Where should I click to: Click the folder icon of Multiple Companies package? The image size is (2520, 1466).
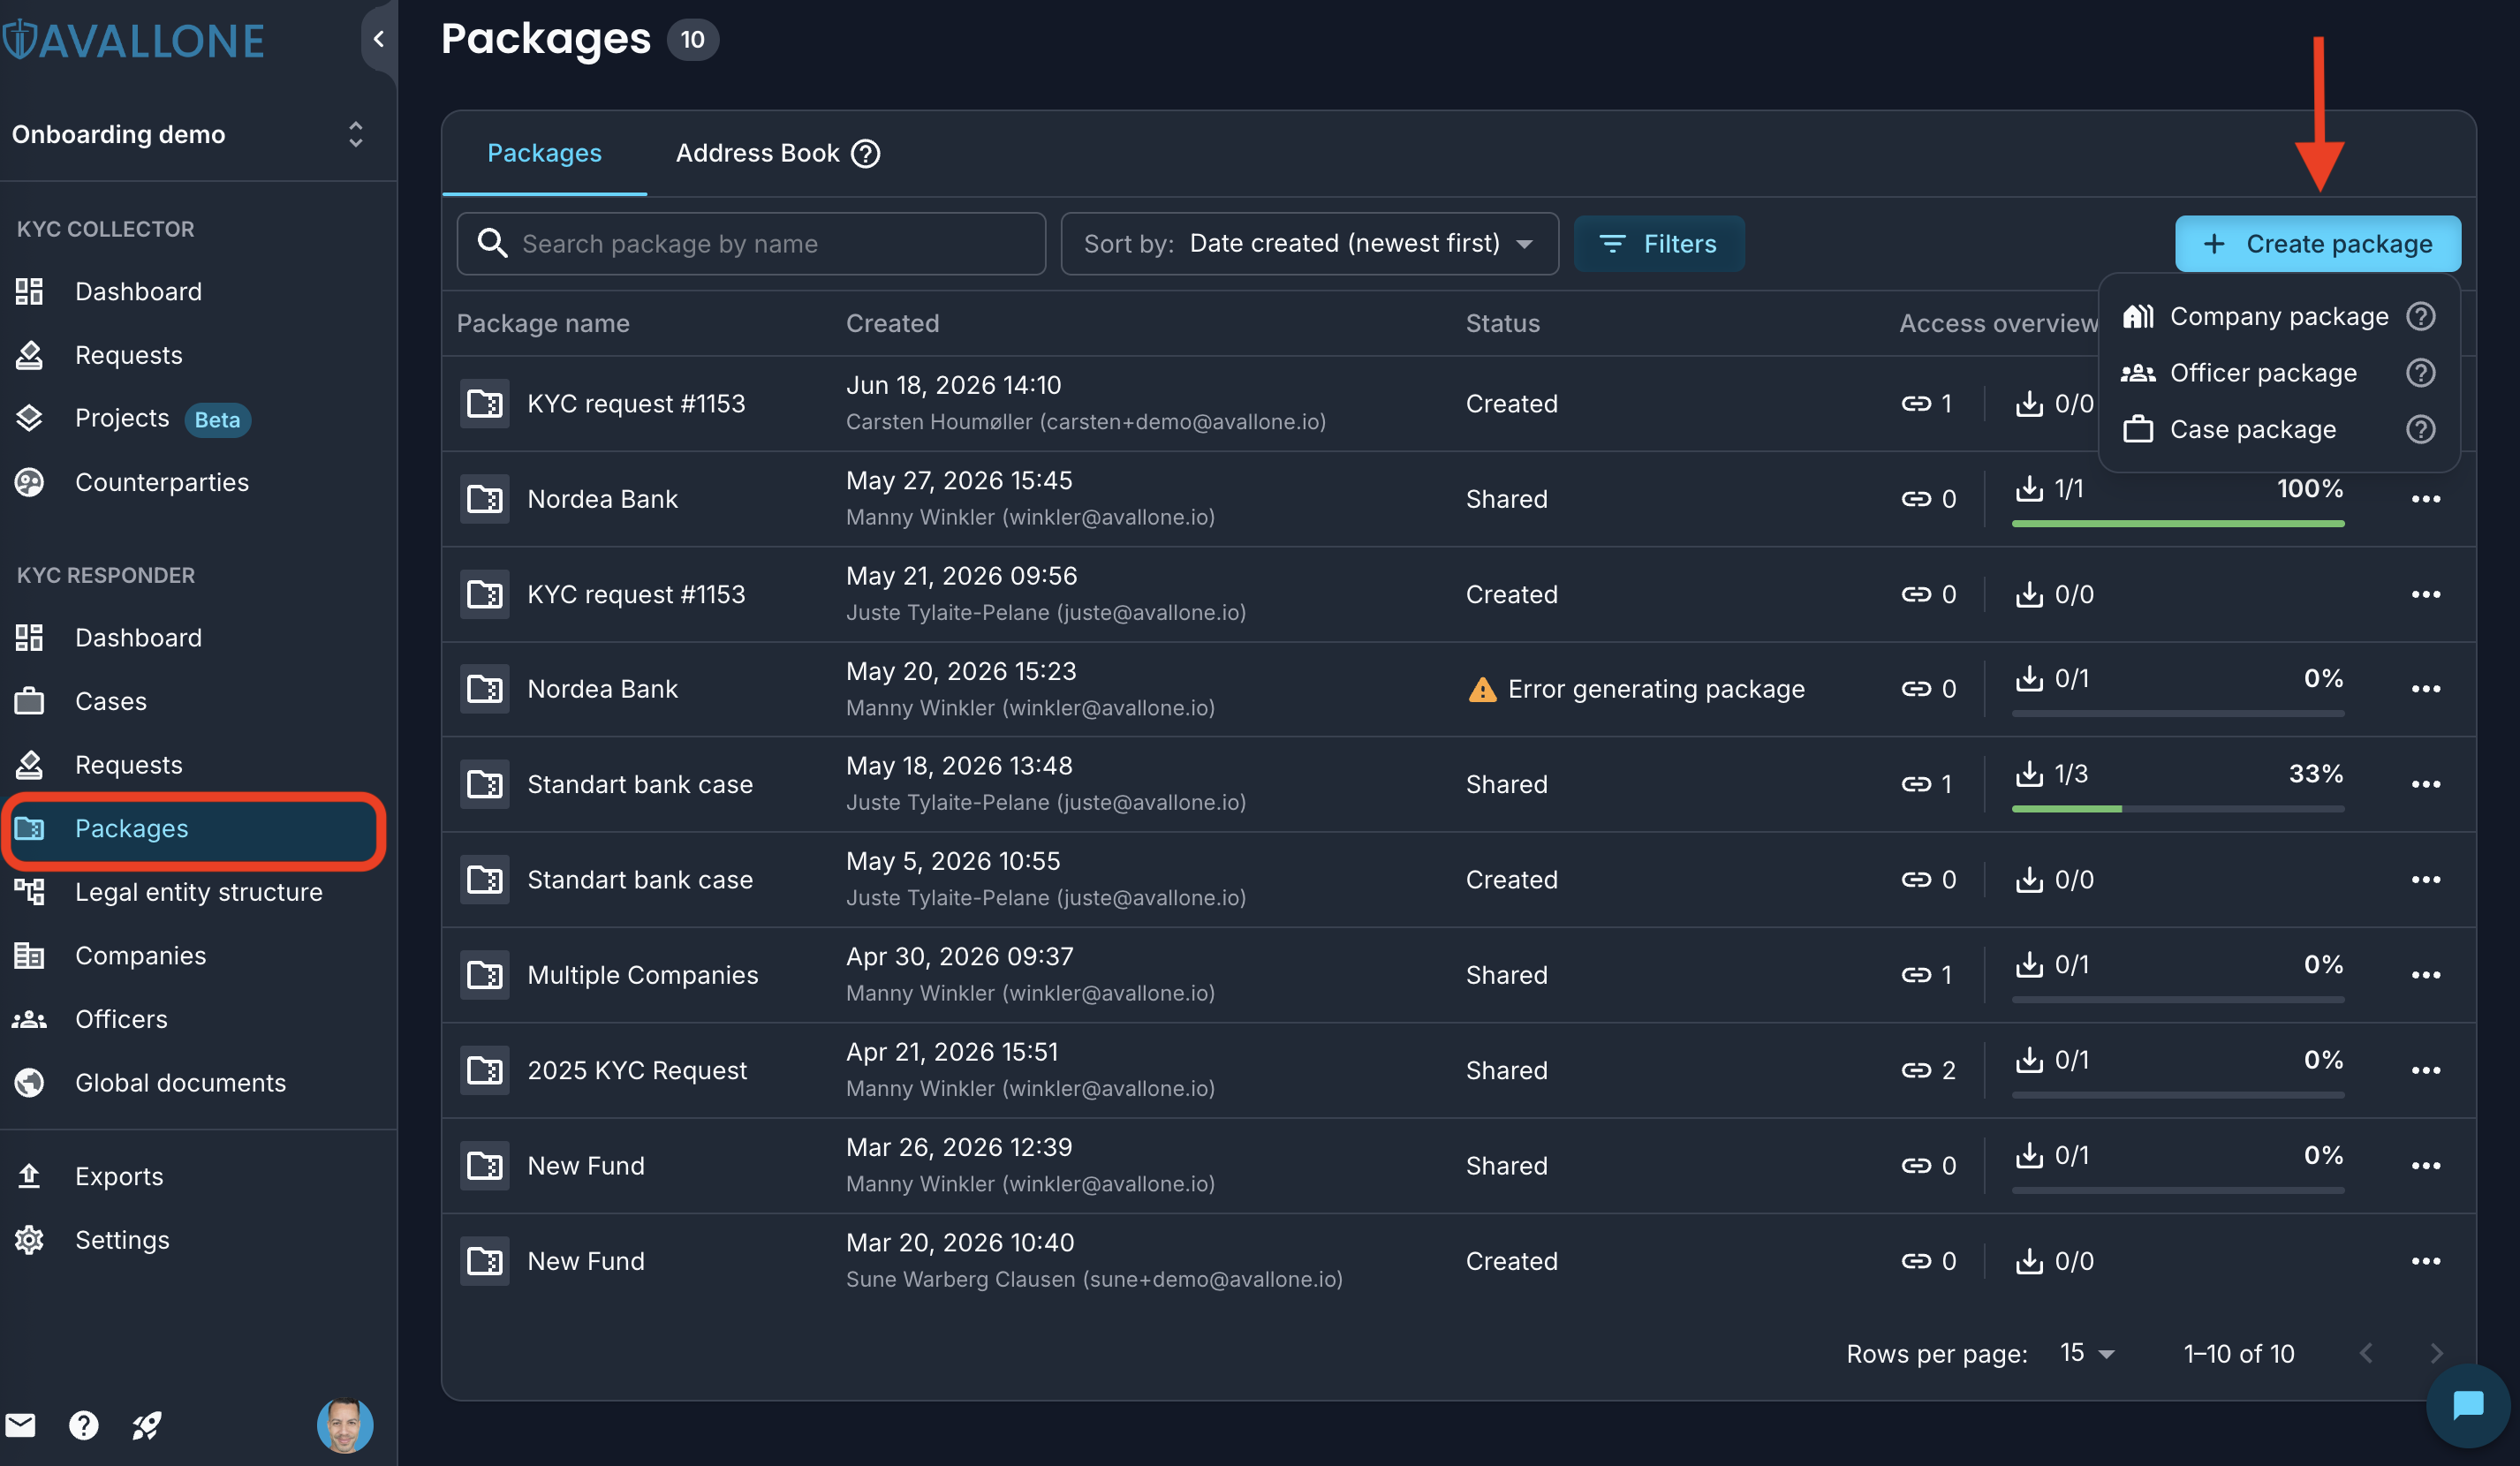[485, 975]
